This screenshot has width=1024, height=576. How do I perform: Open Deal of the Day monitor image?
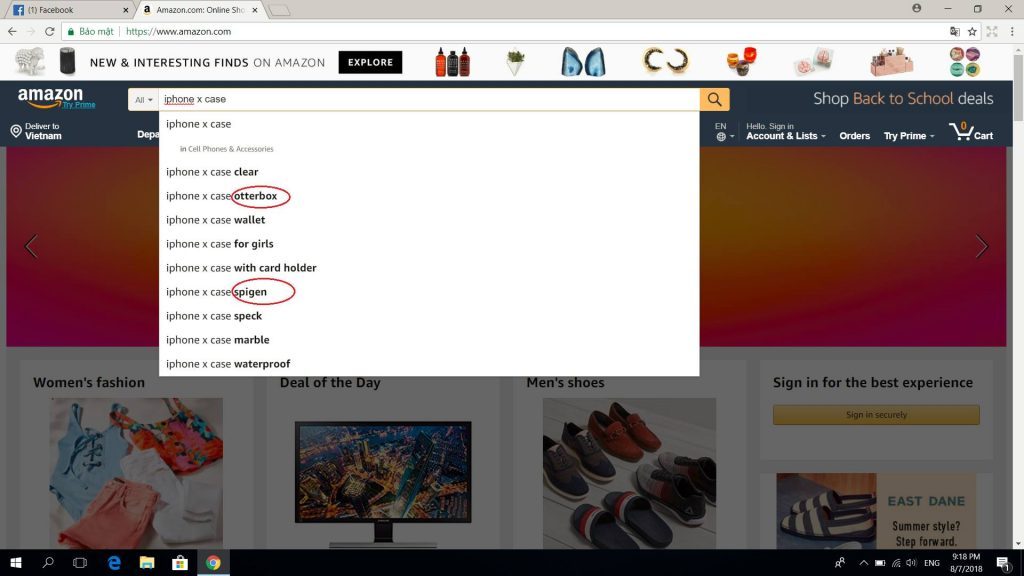point(383,483)
